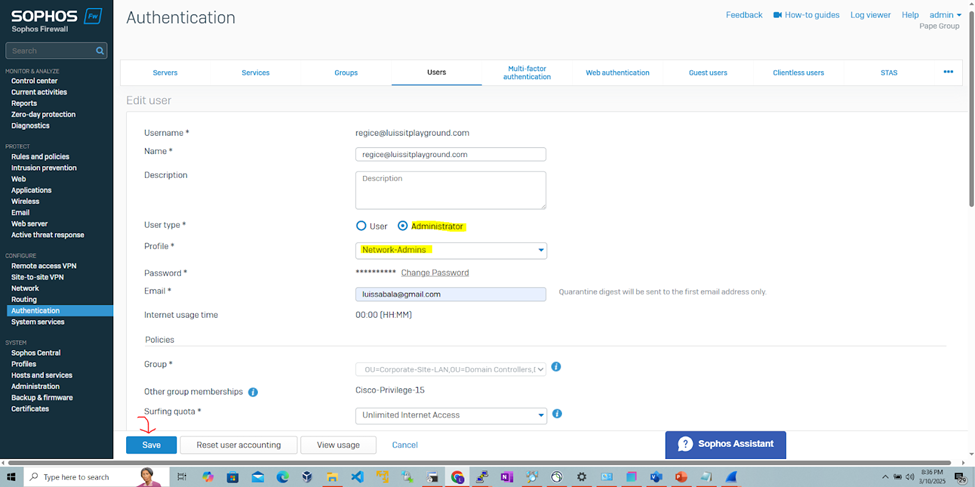Click the search magnifier icon in sidebar
The width and height of the screenshot is (975, 487).
[x=99, y=51]
